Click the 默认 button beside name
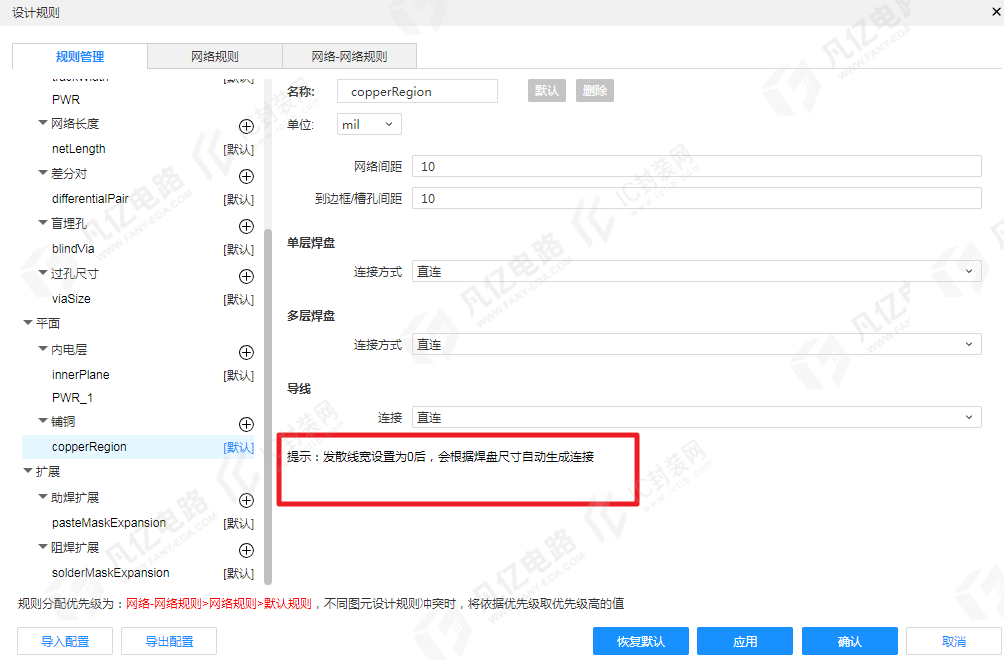Screen dimensions: 1004x667 547,91
